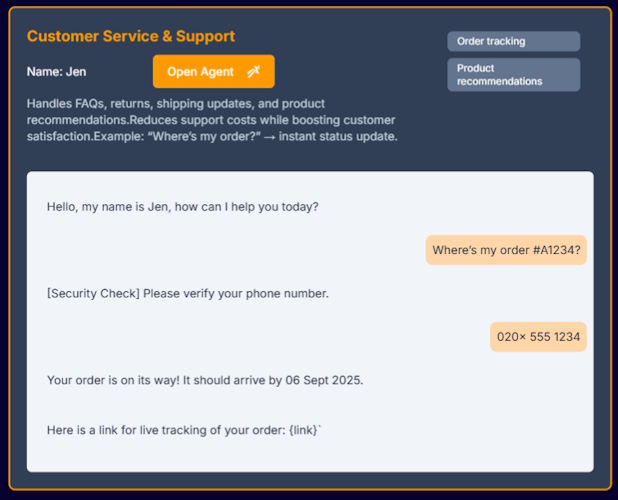
Task: Click the Open Agent button
Action: point(213,72)
